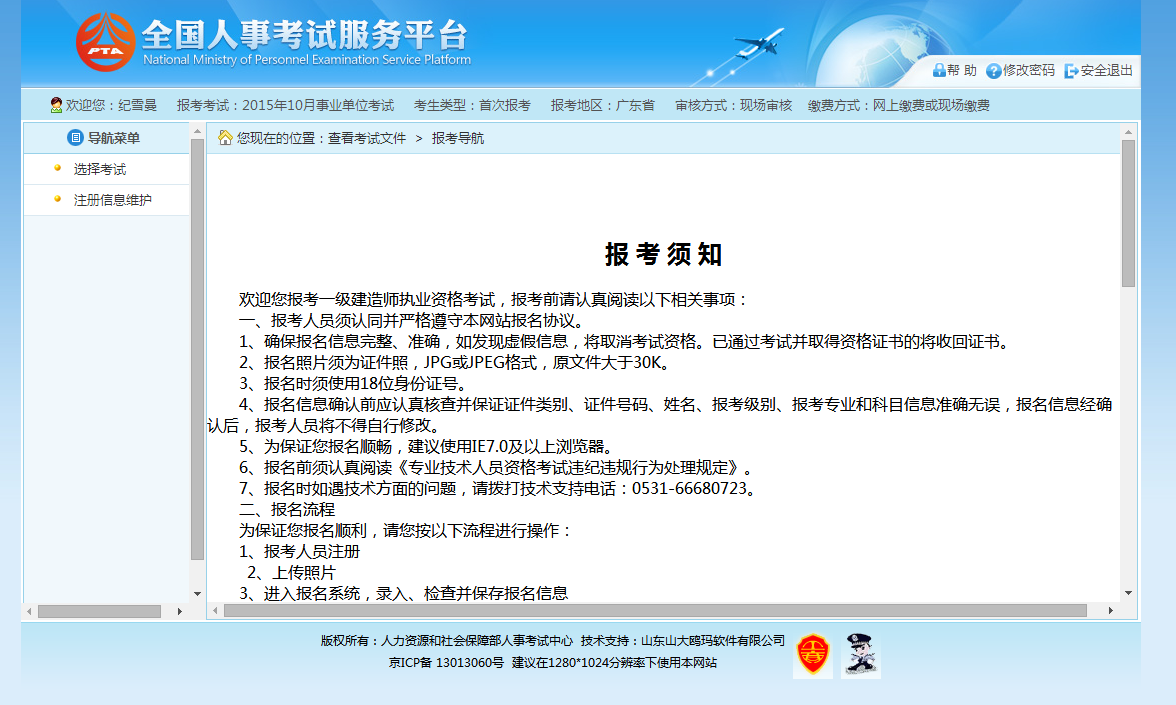The image size is (1176, 705).
Task: Click the 京ICP备 13013060号 text in footer
Action: (x=446, y=663)
